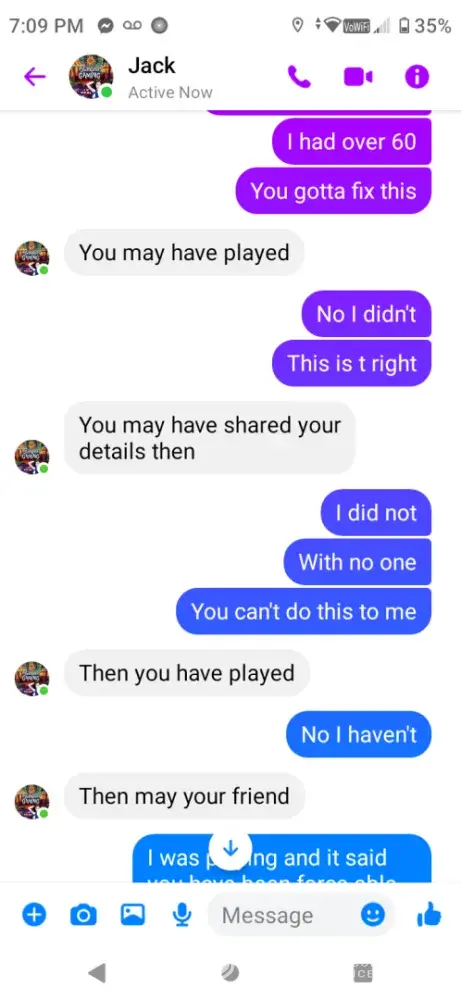Select the "You can't do this to me" message
Screen dimensions: 461x1000
(304, 612)
